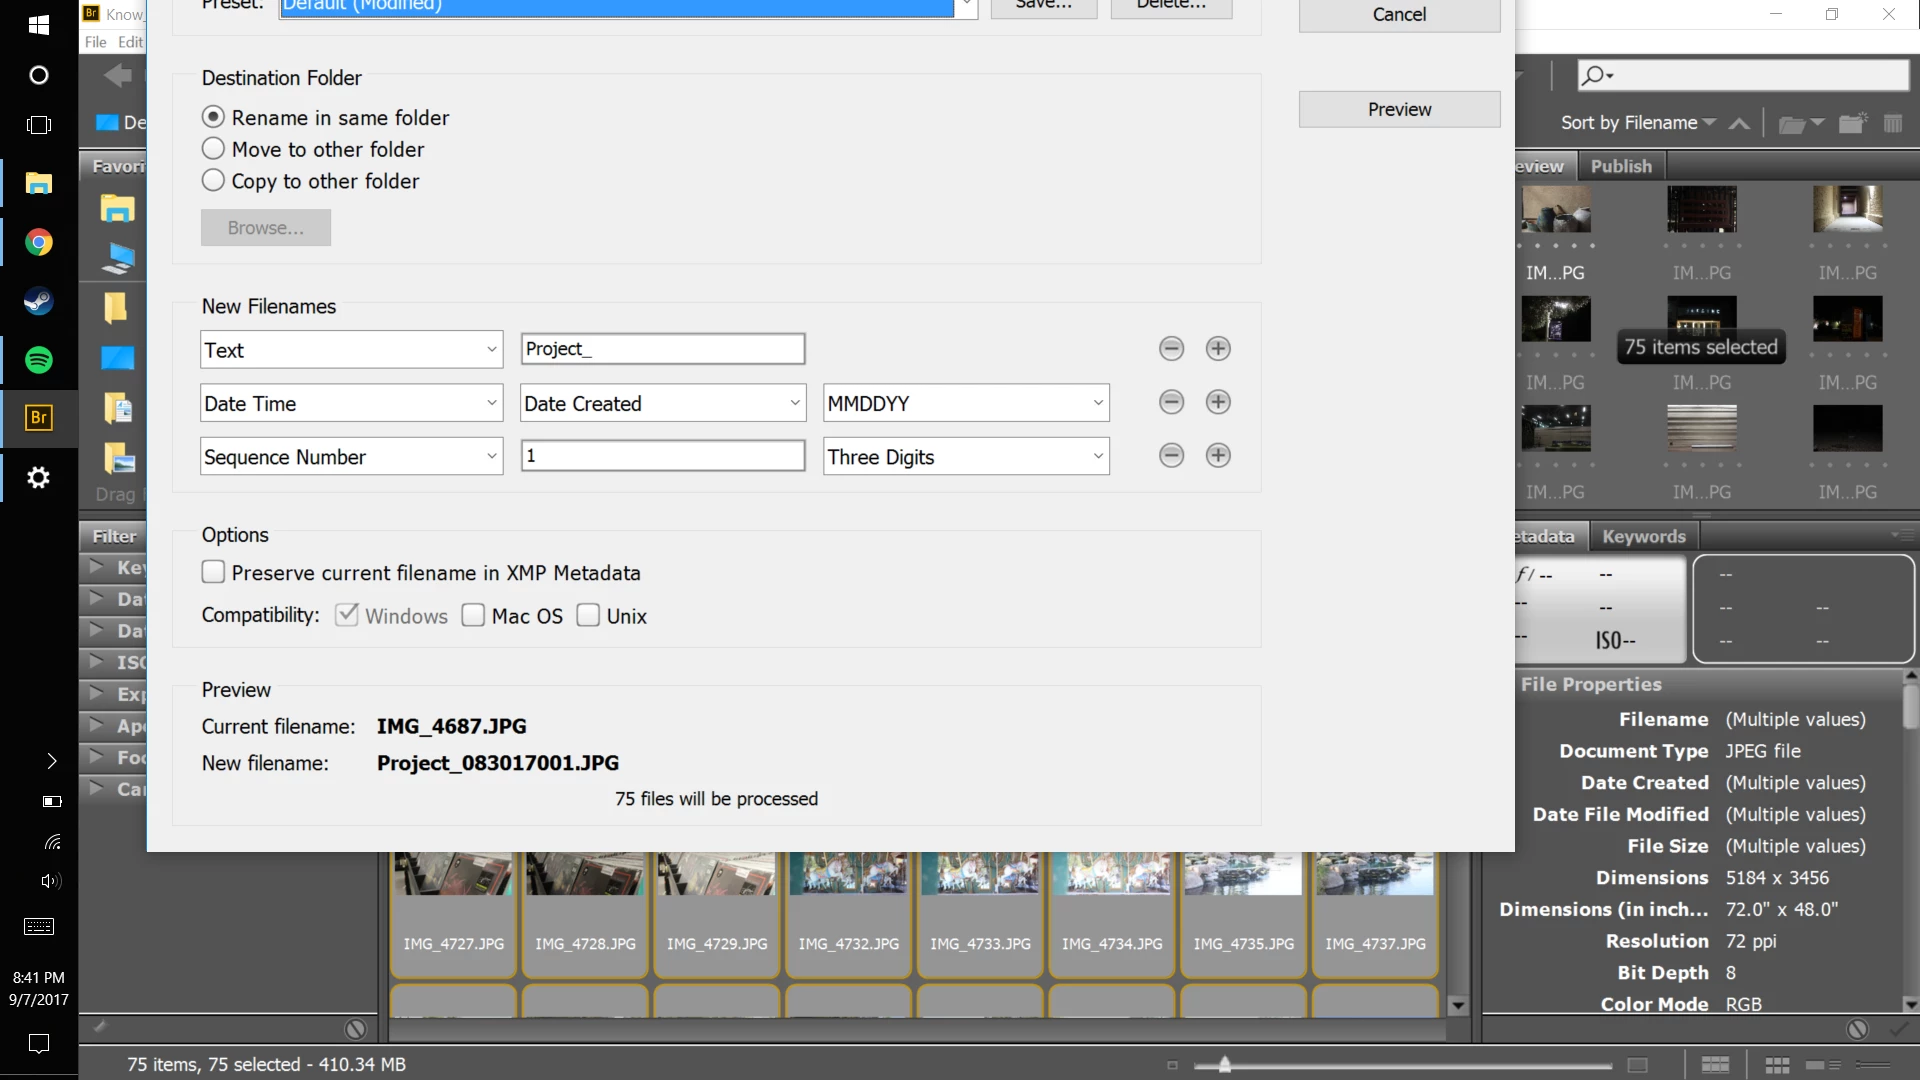Image resolution: width=1920 pixels, height=1080 pixels.
Task: Toggle ascending sort order arrow
Action: tap(1739, 124)
